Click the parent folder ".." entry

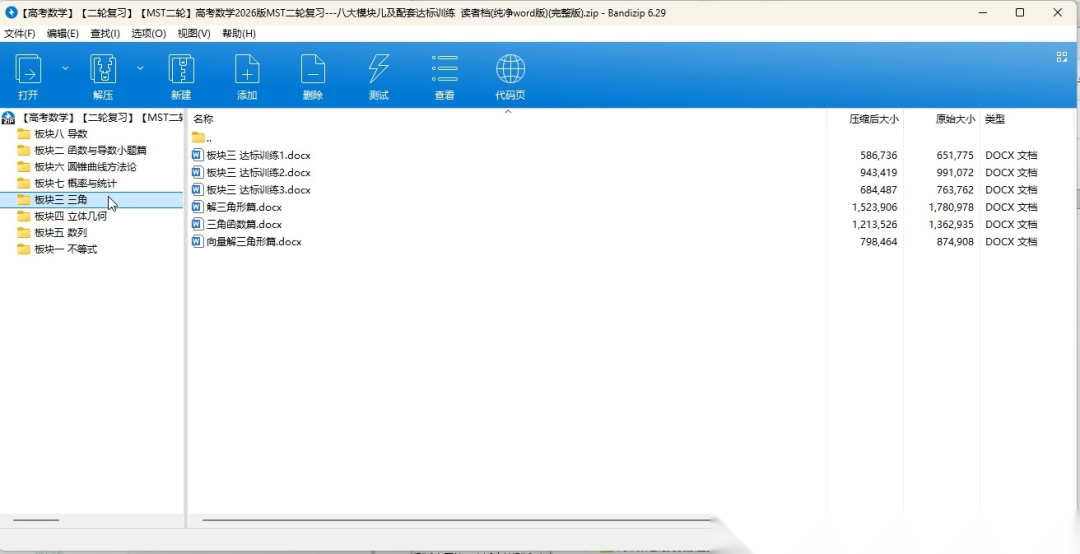pyautogui.click(x=208, y=138)
